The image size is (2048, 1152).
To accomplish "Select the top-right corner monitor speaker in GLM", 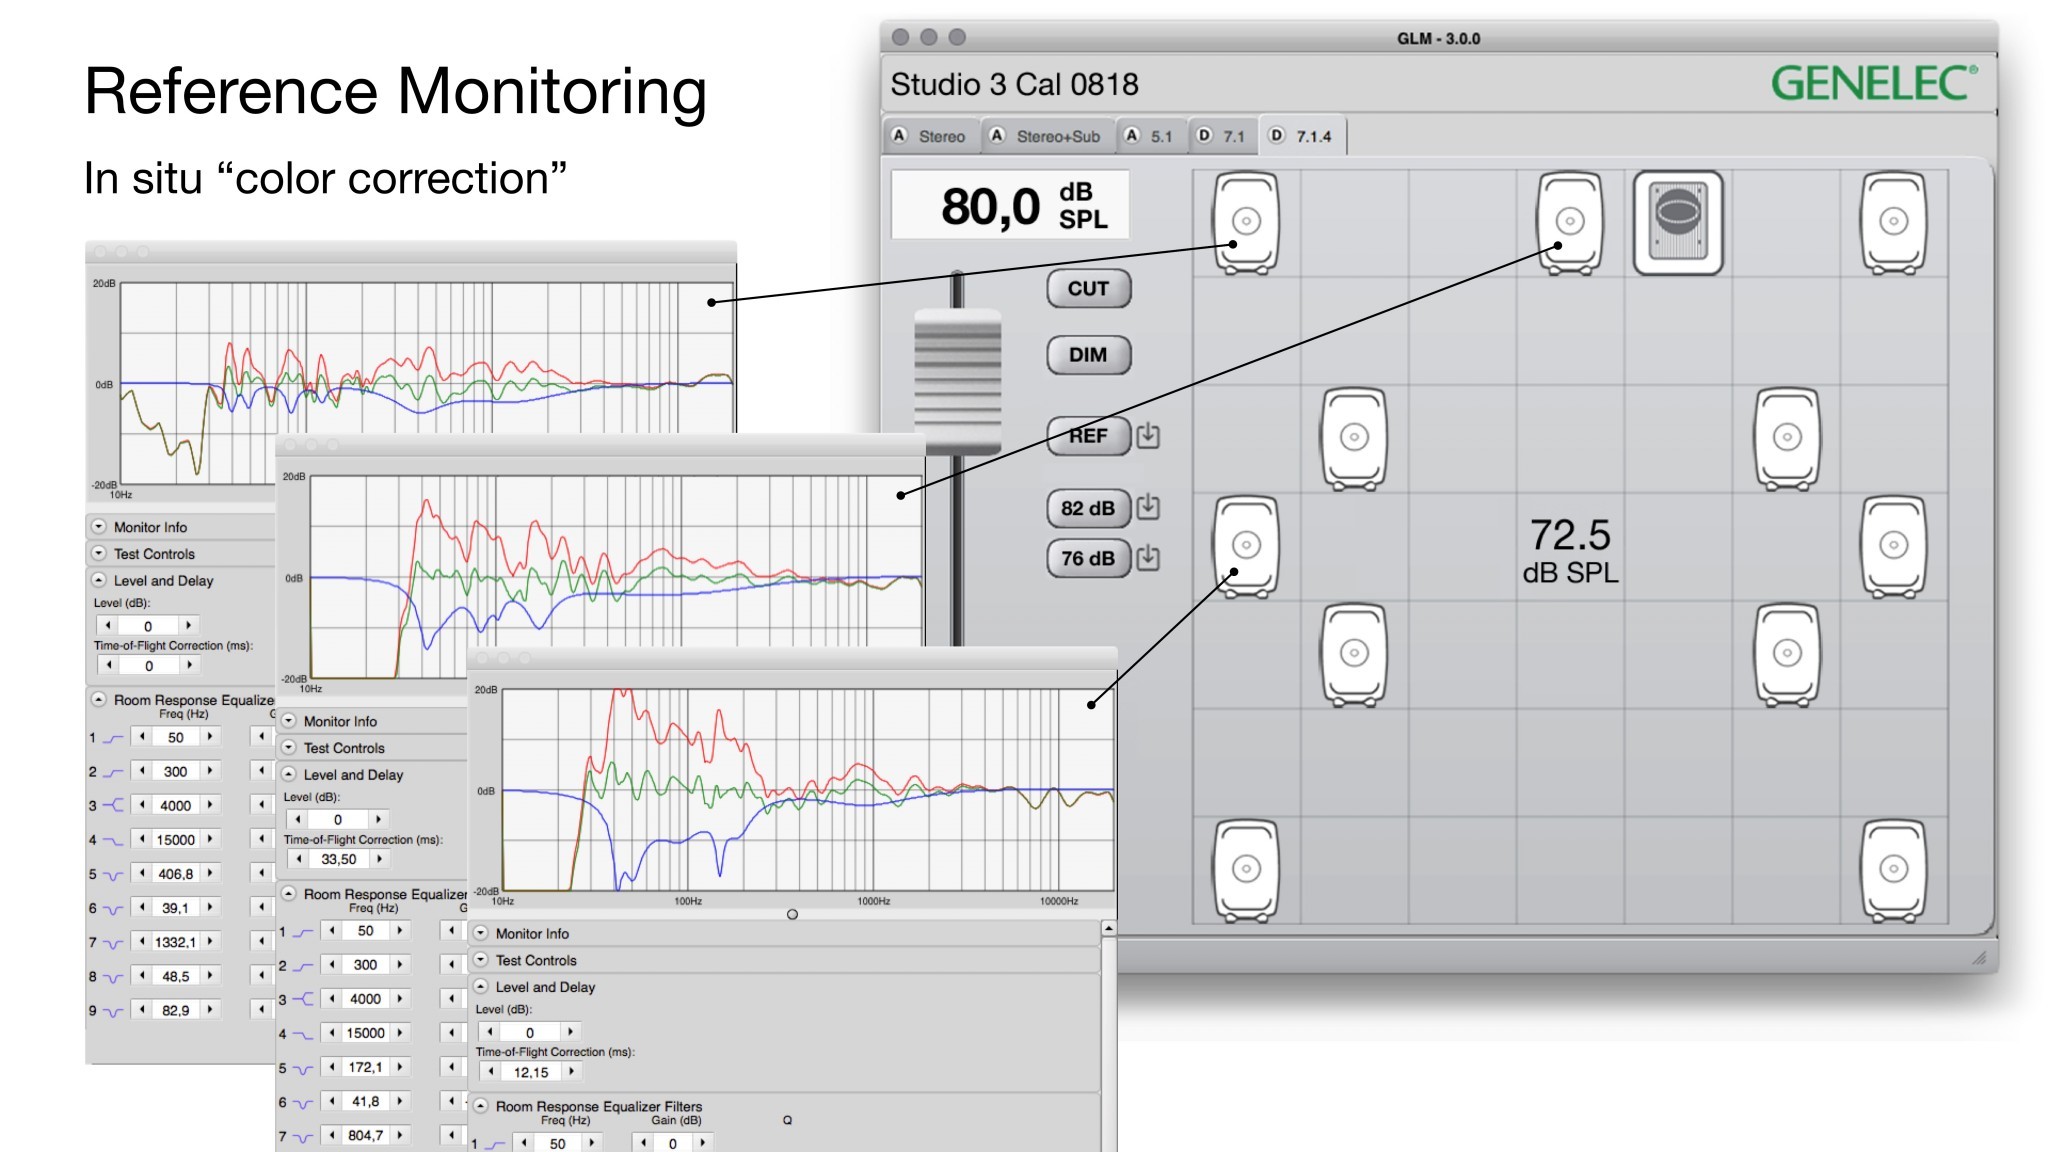I will (1894, 222).
